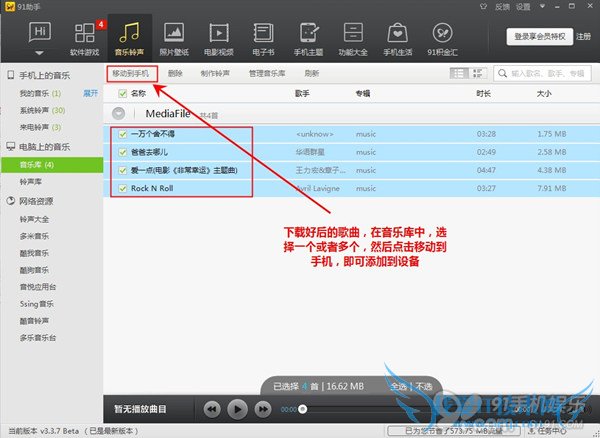This screenshot has height=438, width=600.
Task: Click the red 4 notification badge
Action: pyautogui.click(x=101, y=24)
